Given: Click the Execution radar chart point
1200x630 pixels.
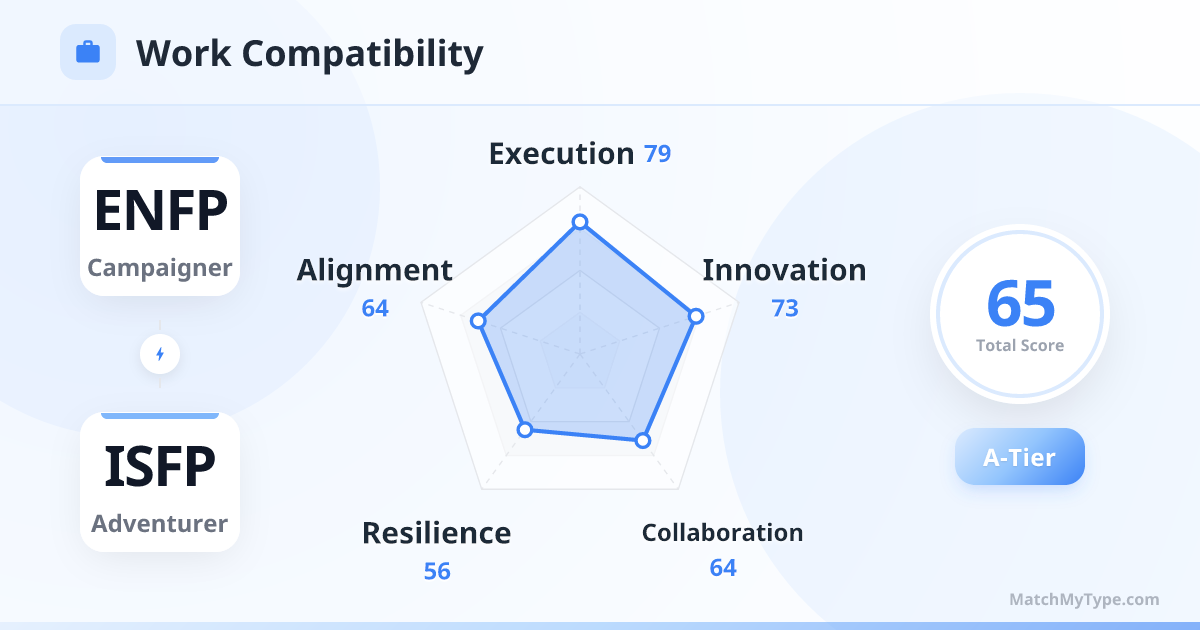Looking at the screenshot, I should 579,222.
